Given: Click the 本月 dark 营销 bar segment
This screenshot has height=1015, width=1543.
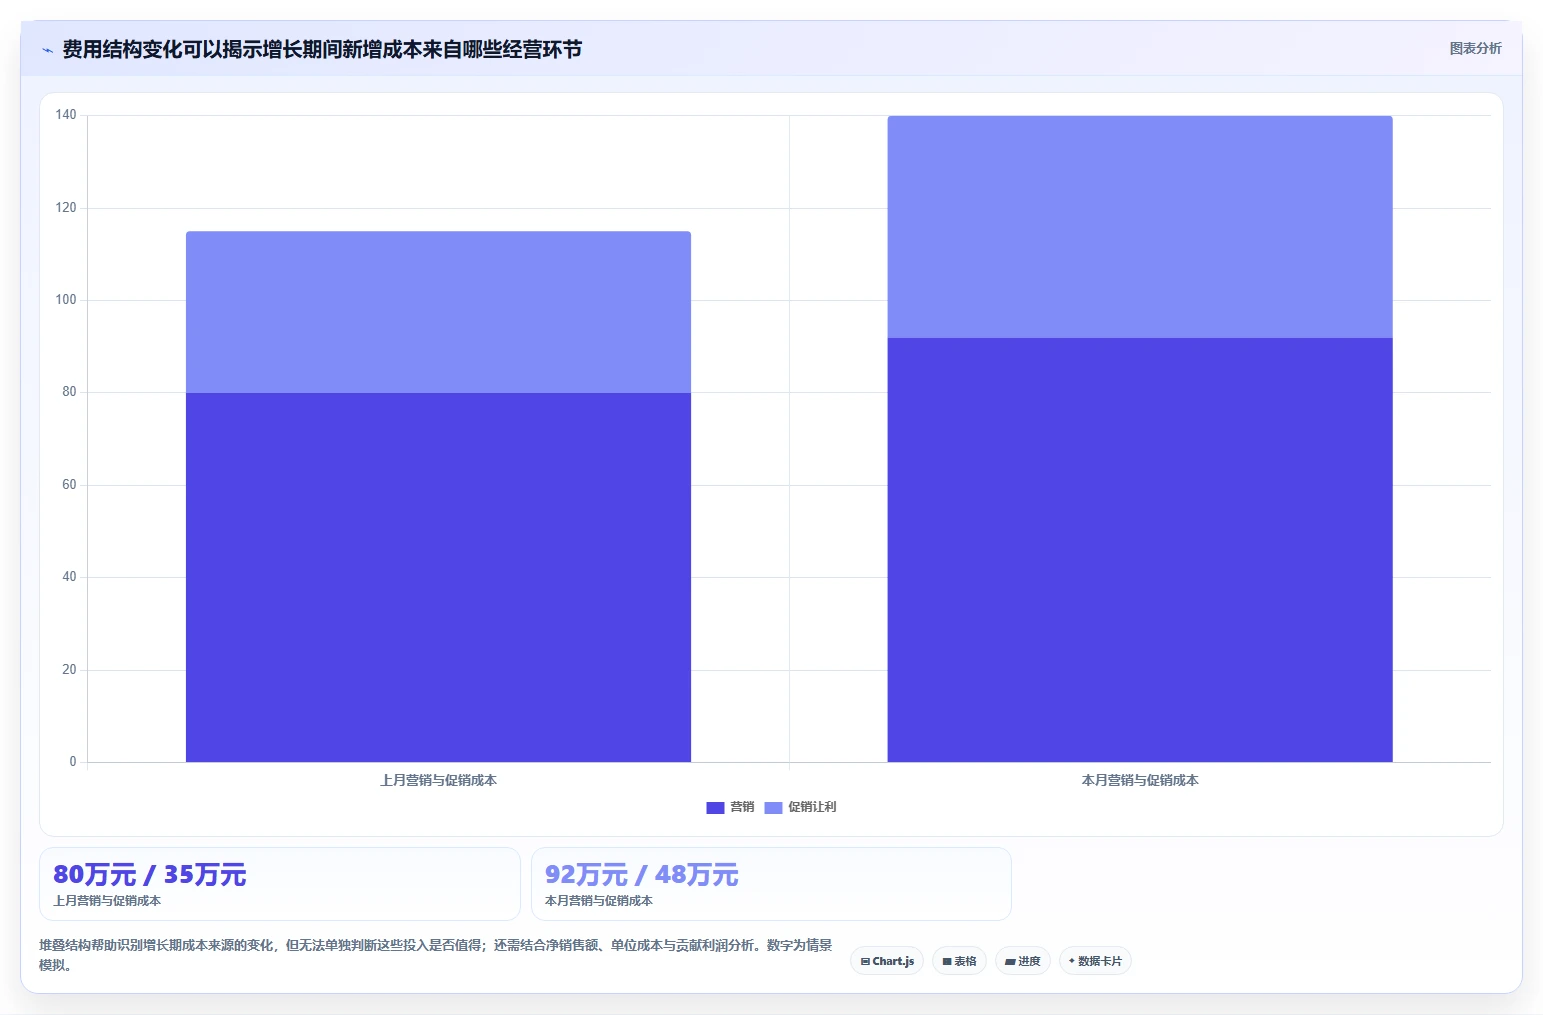Looking at the screenshot, I should [x=1140, y=550].
